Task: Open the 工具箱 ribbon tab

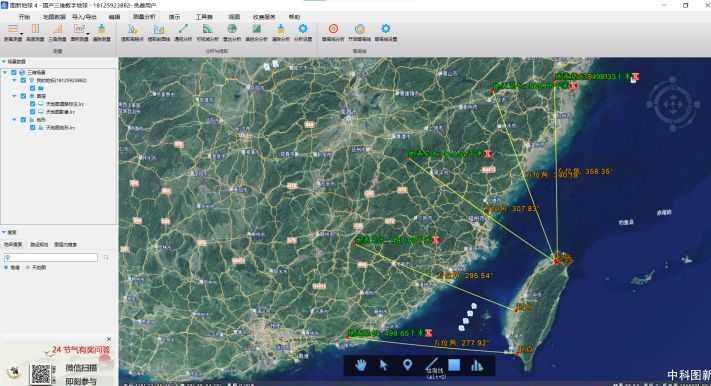Action: [204, 17]
